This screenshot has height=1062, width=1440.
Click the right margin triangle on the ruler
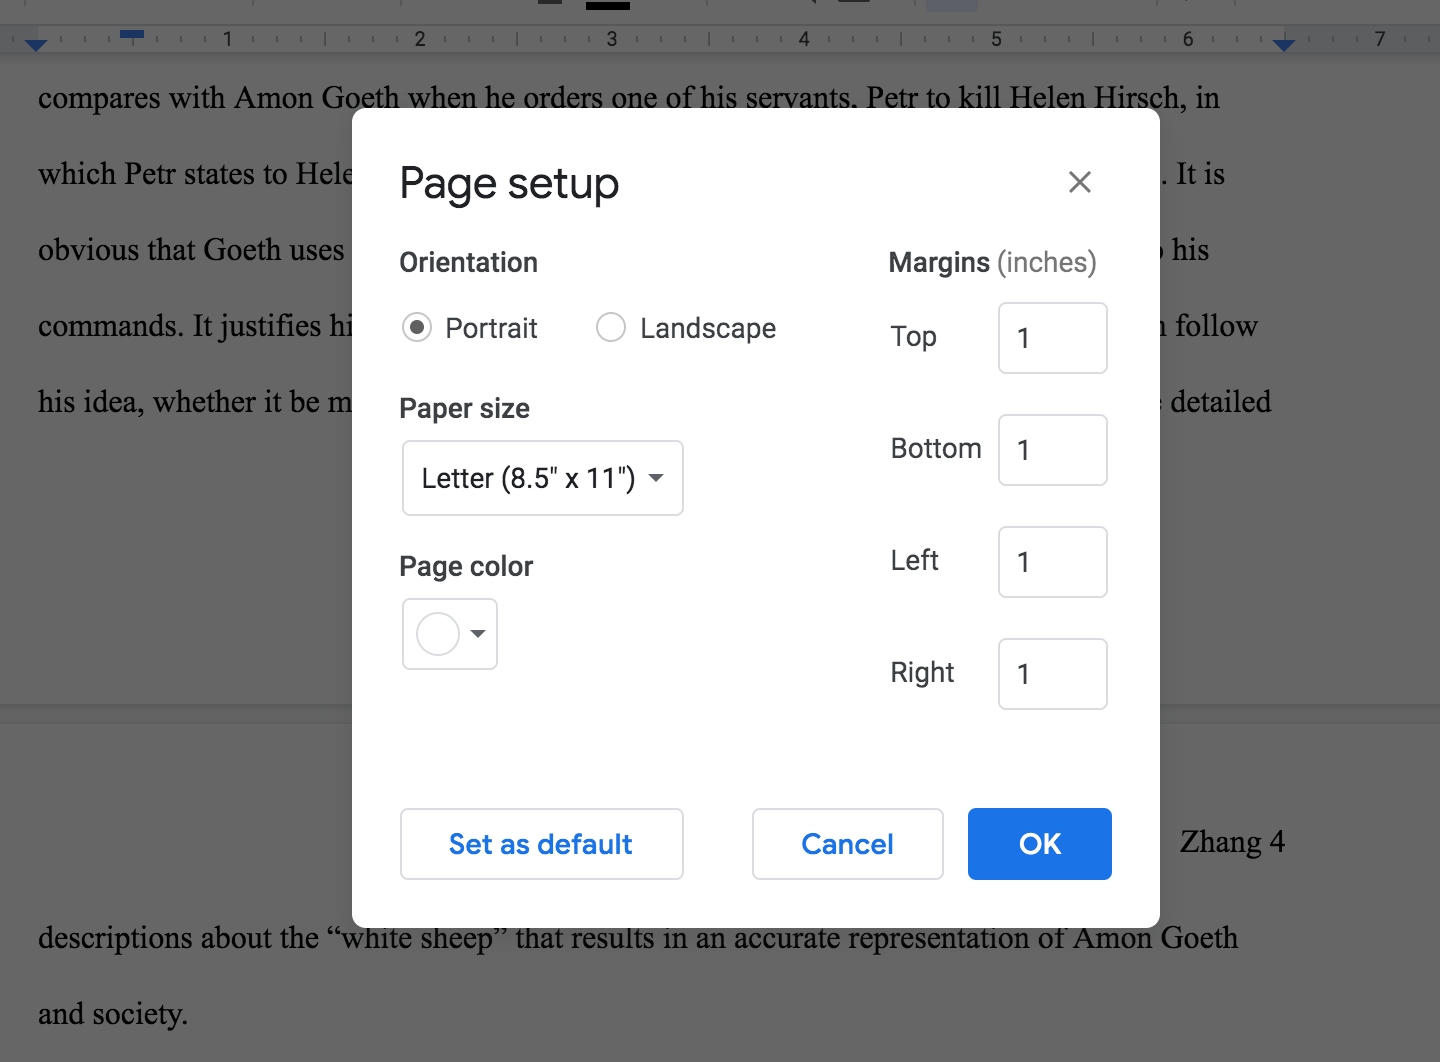(x=1283, y=44)
